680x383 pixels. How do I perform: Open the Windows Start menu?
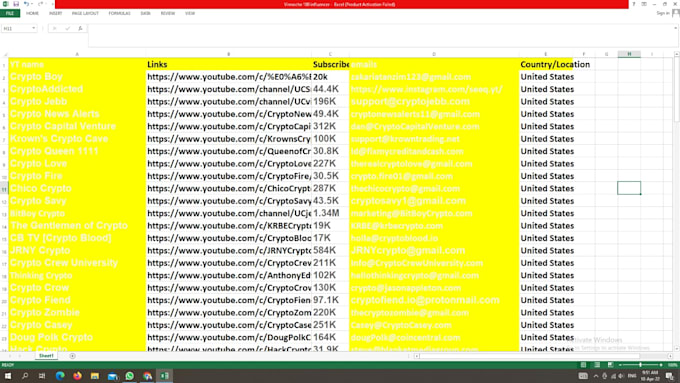8,376
